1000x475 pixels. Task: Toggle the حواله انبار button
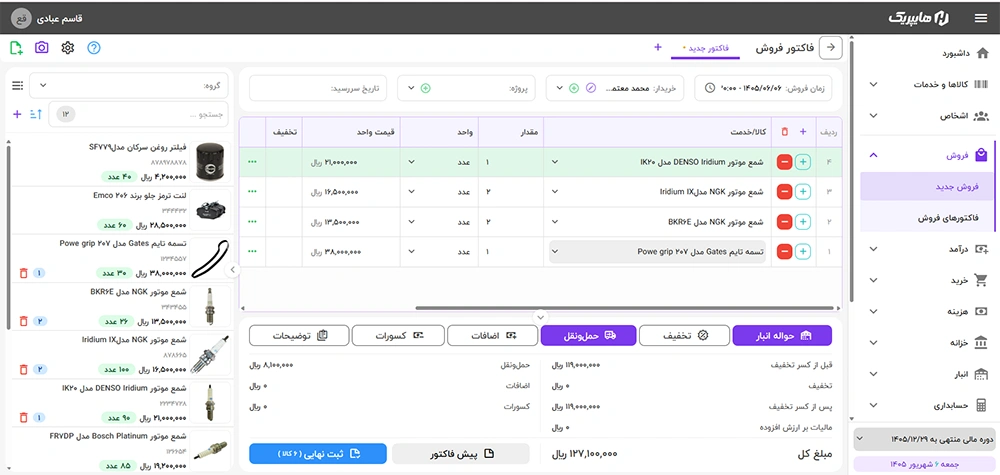[x=783, y=335]
